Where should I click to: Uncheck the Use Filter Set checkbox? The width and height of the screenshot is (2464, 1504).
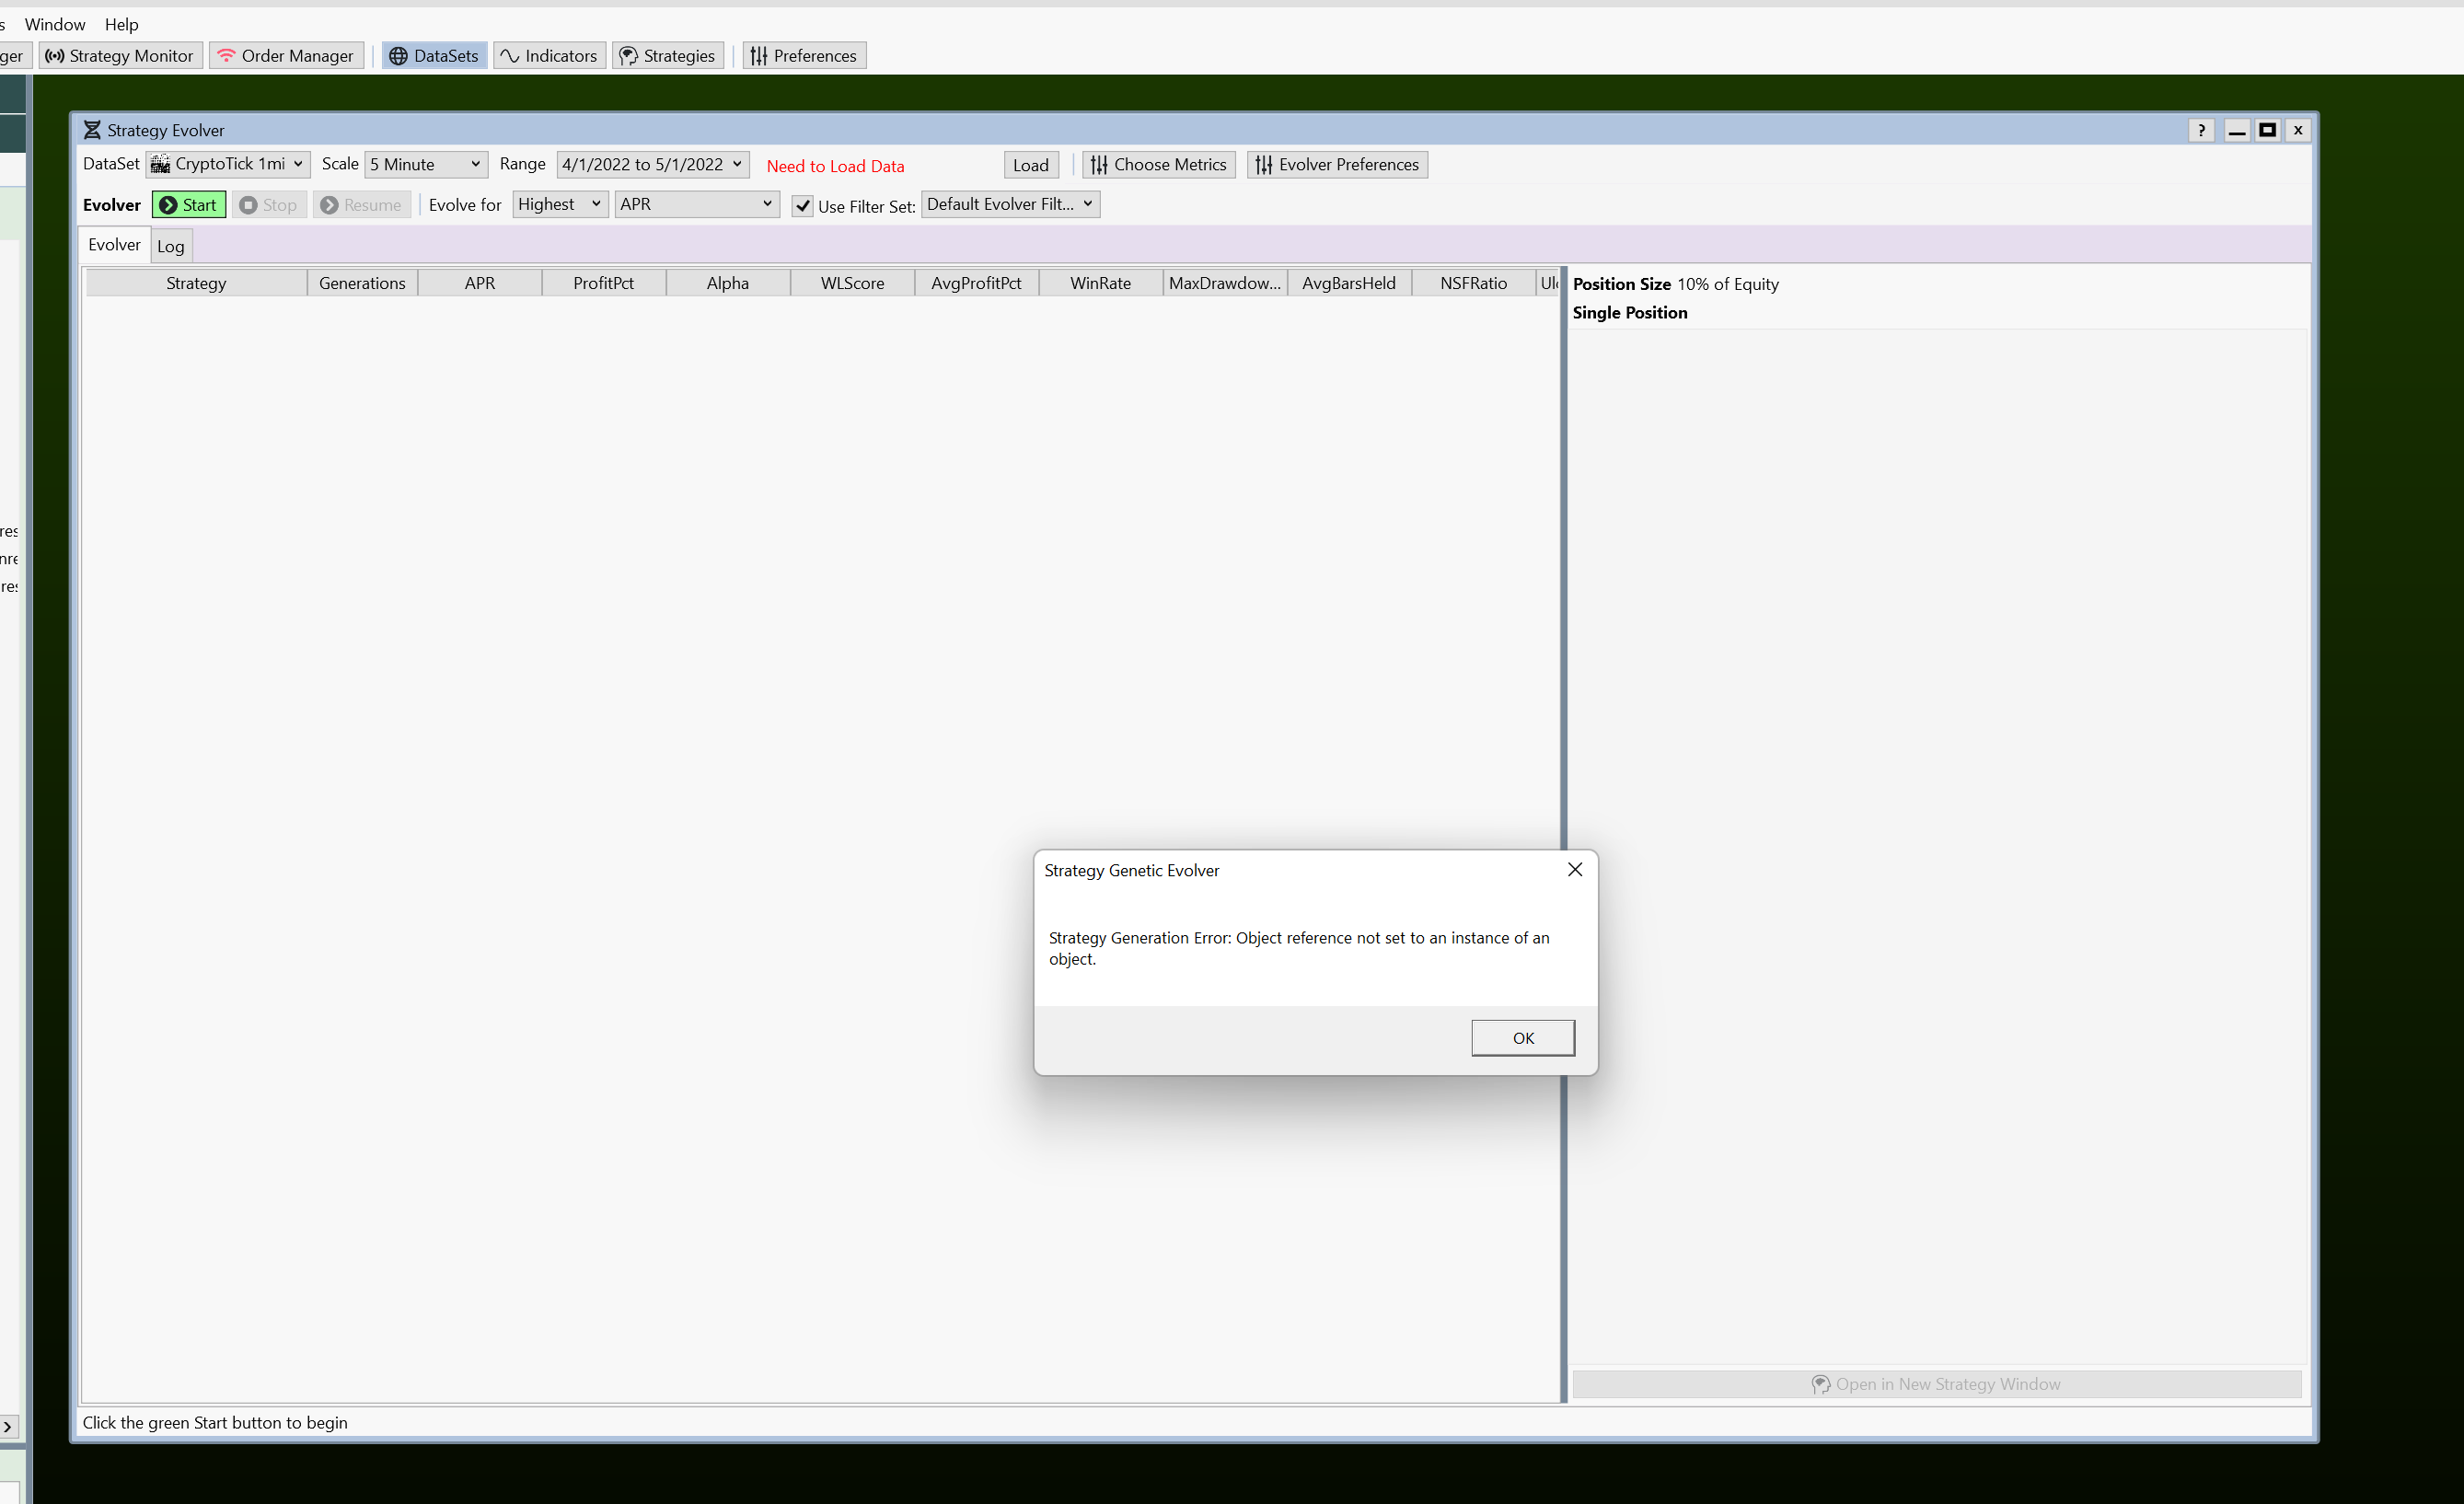(802, 206)
